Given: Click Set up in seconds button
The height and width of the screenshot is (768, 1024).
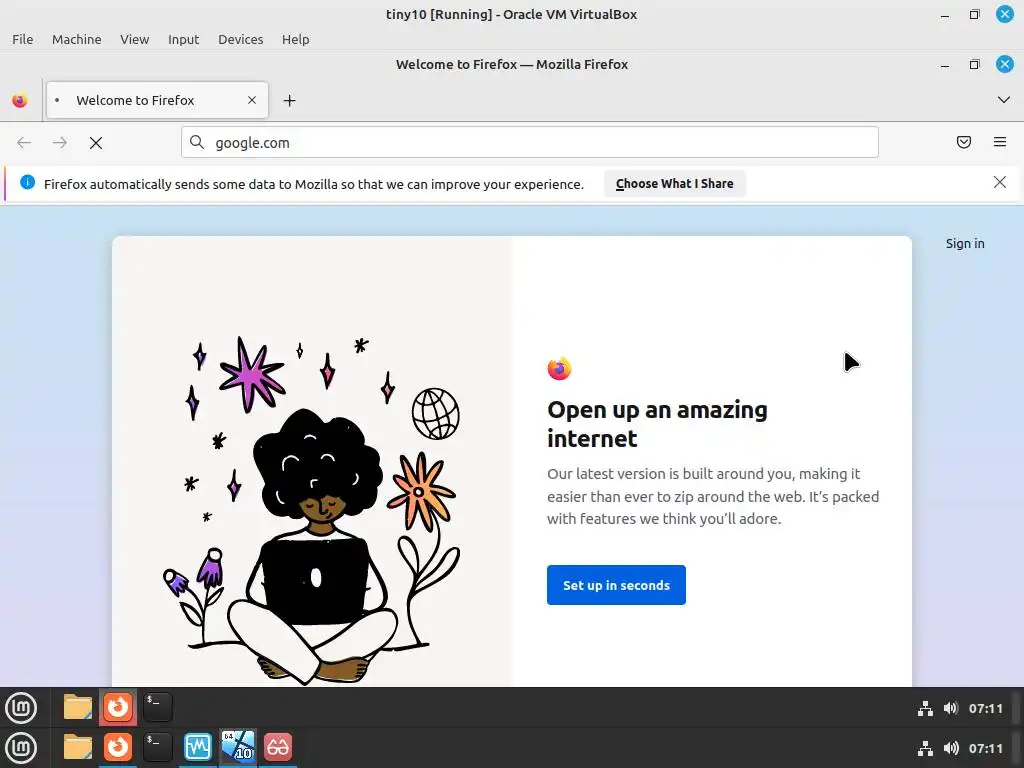Looking at the screenshot, I should point(616,585).
